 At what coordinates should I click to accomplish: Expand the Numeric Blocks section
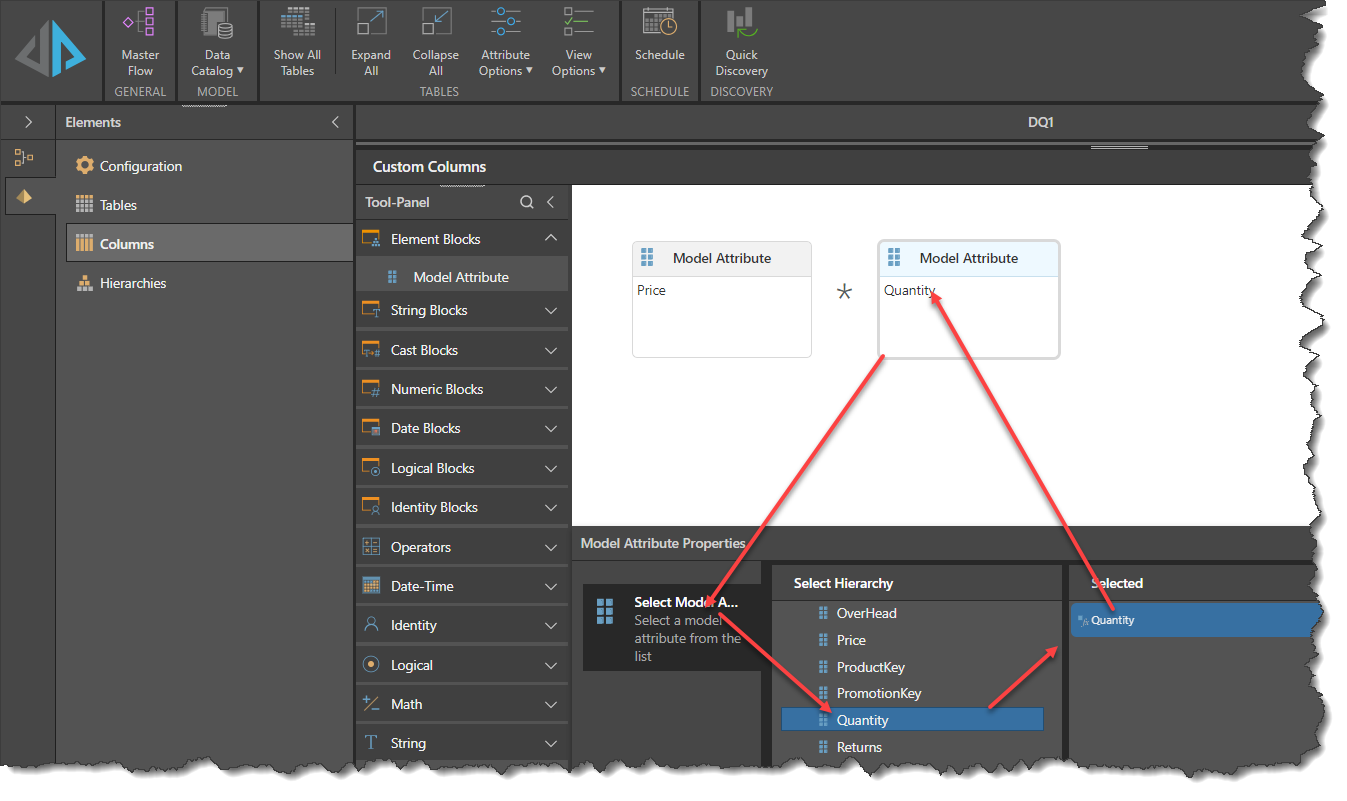coord(550,390)
